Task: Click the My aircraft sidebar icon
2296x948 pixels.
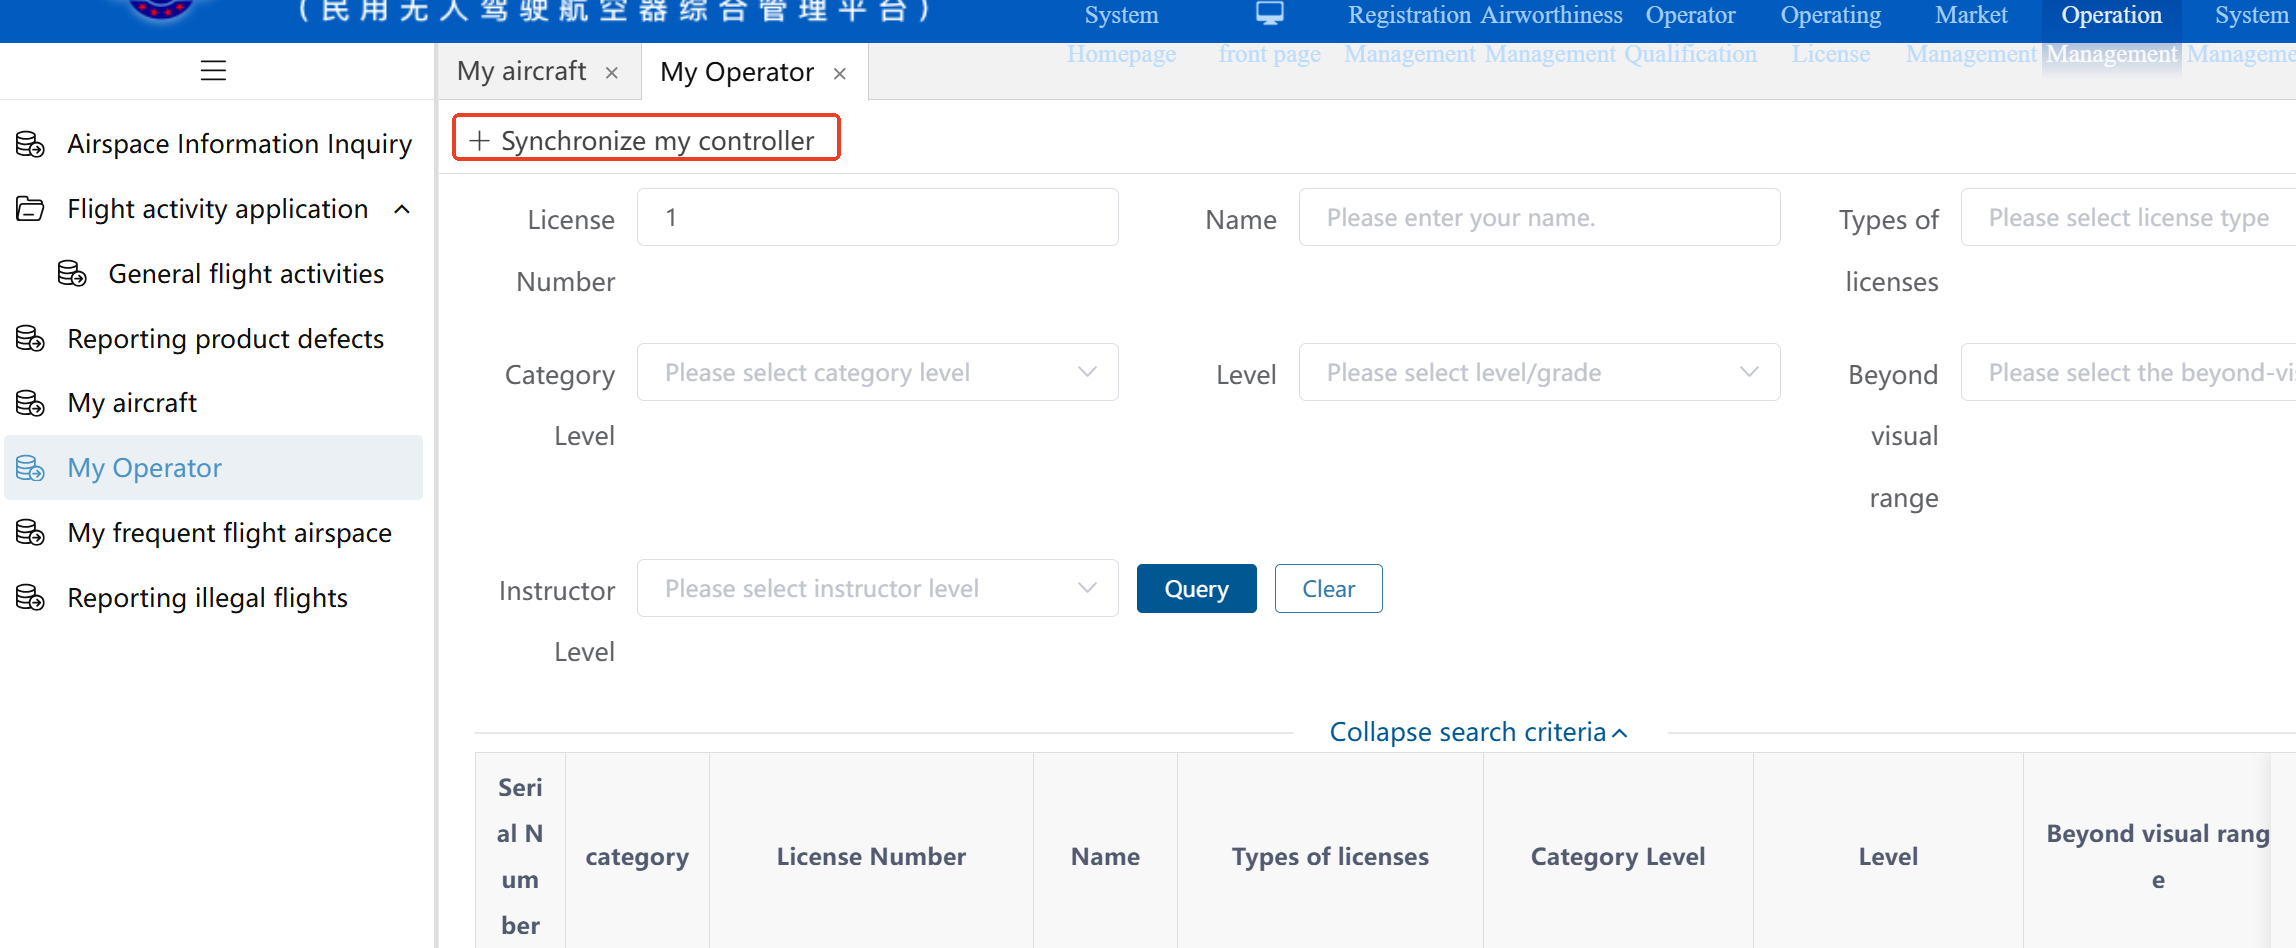Action: [31, 403]
